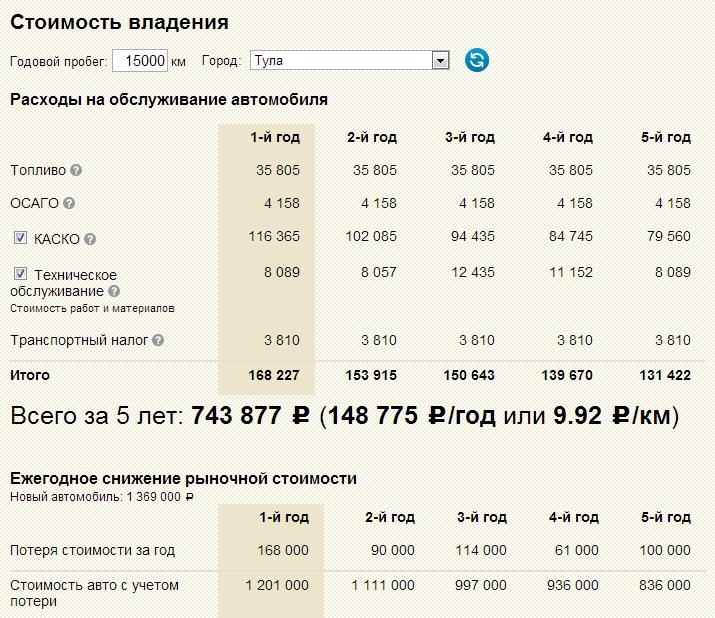The width and height of the screenshot is (715, 618).
Task: Click the Новый автомобиль: 1 369 000 note
Action: (x=102, y=497)
